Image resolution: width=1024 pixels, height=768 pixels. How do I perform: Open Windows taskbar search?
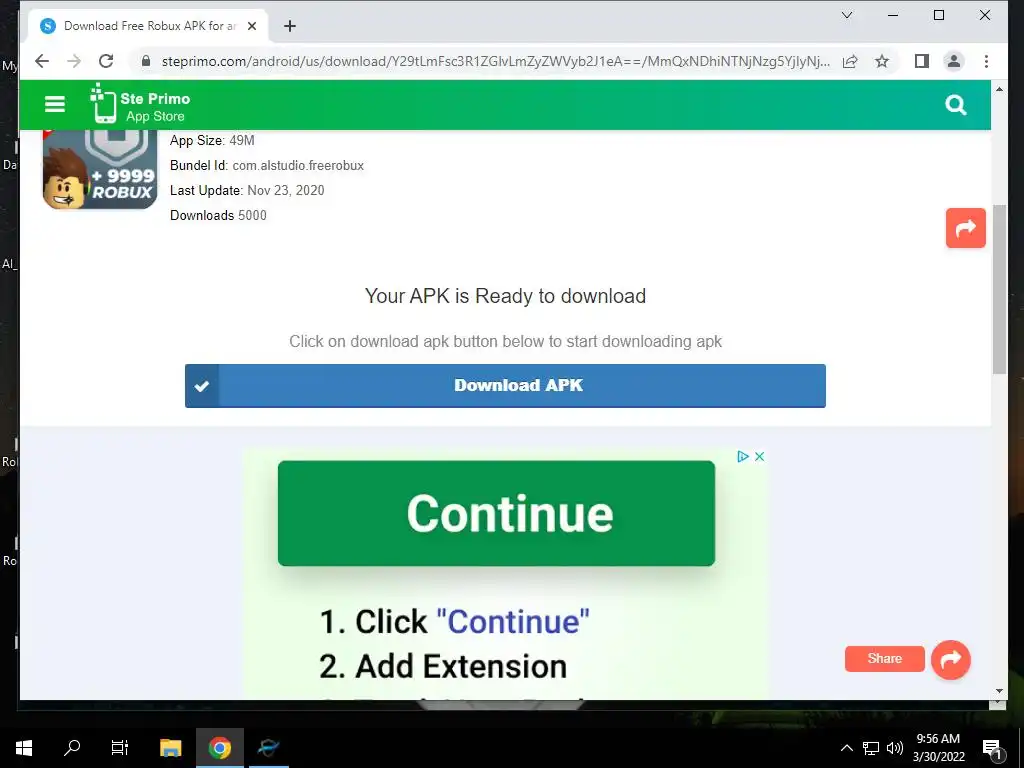tap(72, 748)
